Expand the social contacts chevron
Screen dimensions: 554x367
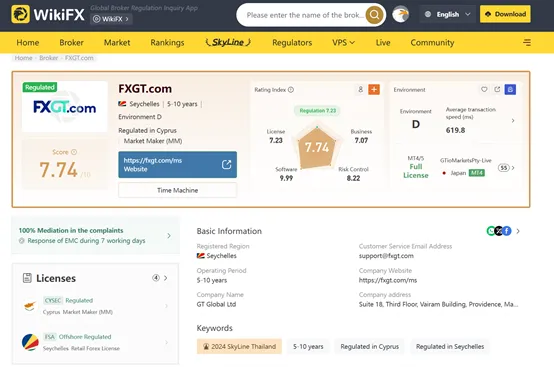(518, 231)
